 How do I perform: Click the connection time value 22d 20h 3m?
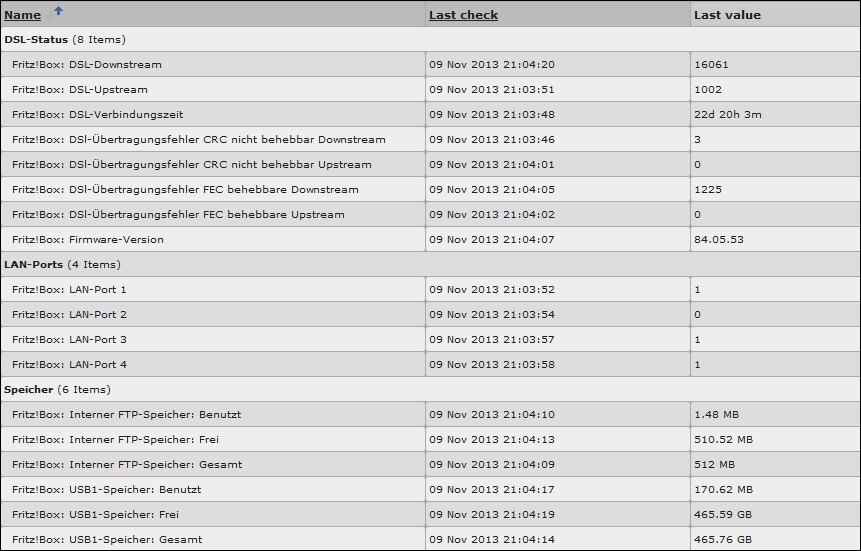tap(727, 114)
